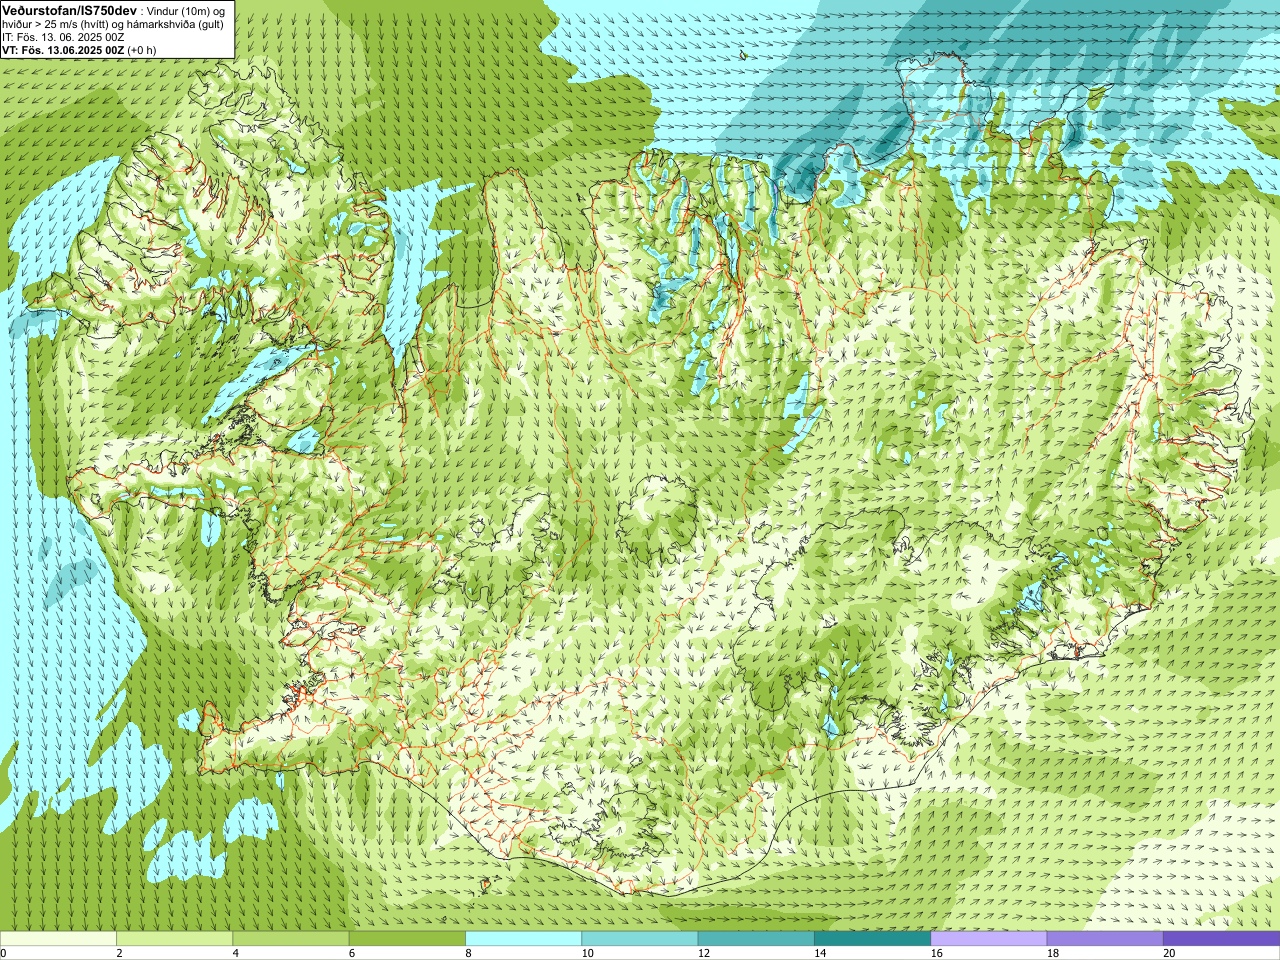Click the legend scale label '12'
Screen dimensions: 1280x960
(704, 953)
